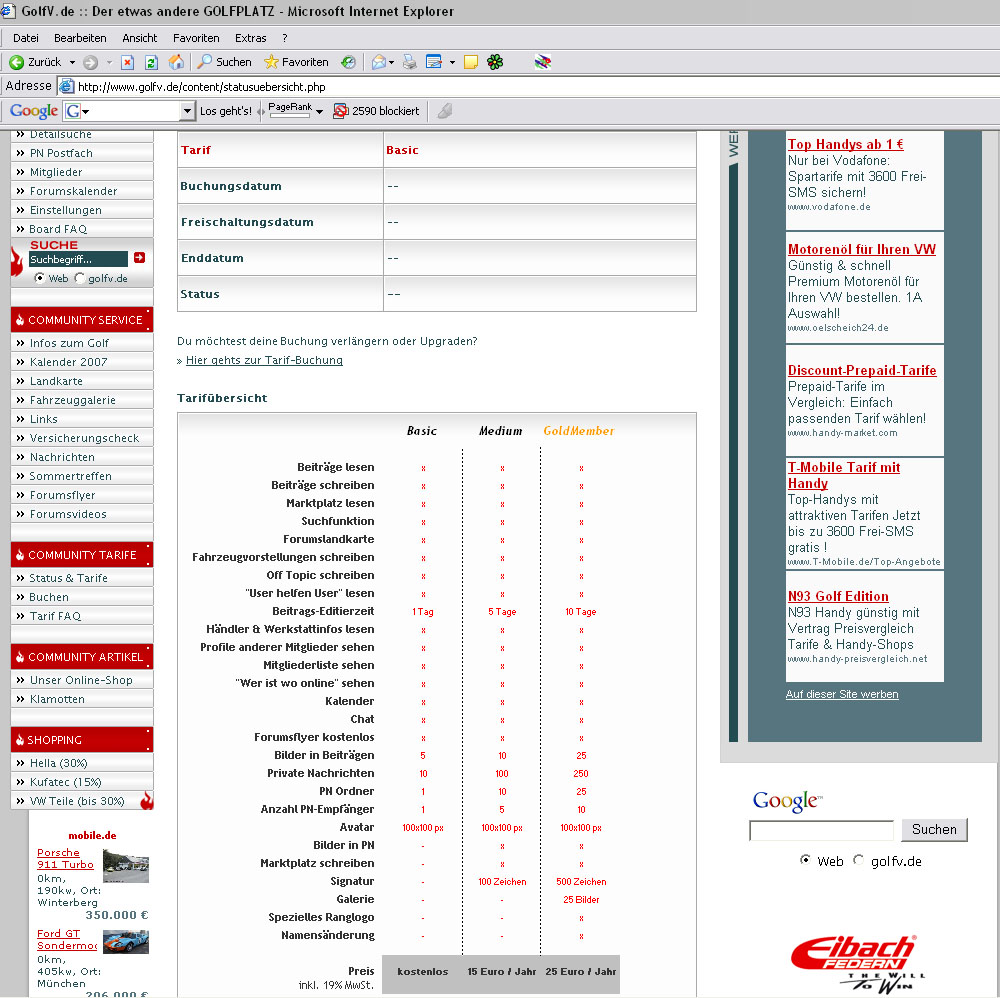
Task: Click the Mail envelope icon
Action: pyautogui.click(x=379, y=62)
